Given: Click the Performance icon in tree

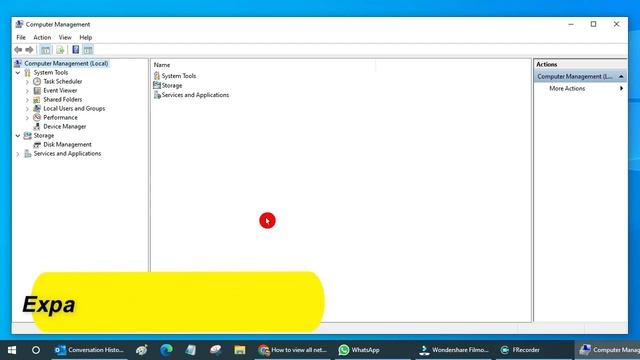Looking at the screenshot, I should tap(37, 118).
